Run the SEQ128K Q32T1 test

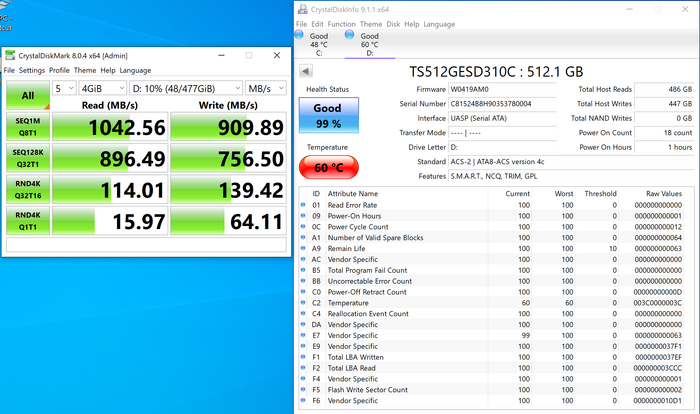click(28, 158)
